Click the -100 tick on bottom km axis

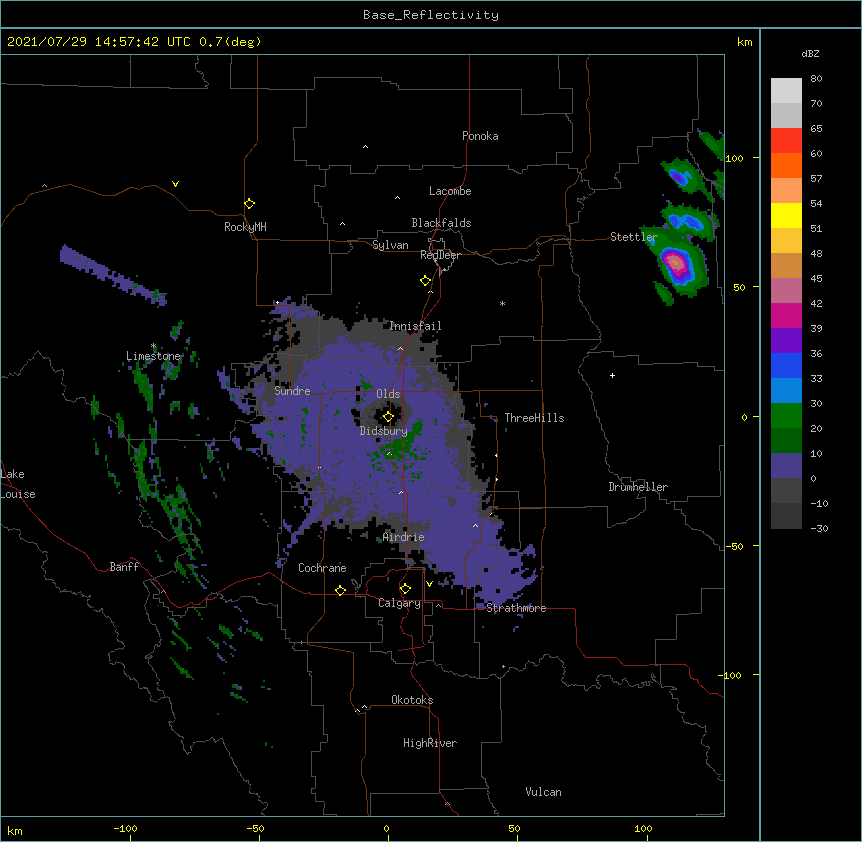126,829
